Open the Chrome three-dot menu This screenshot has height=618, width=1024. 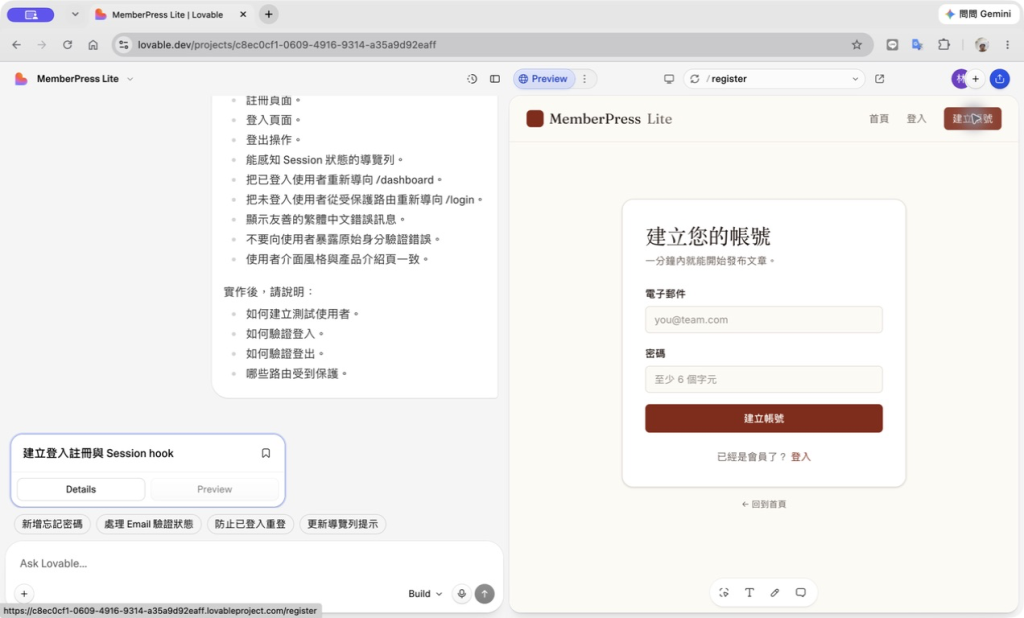[x=1008, y=45]
